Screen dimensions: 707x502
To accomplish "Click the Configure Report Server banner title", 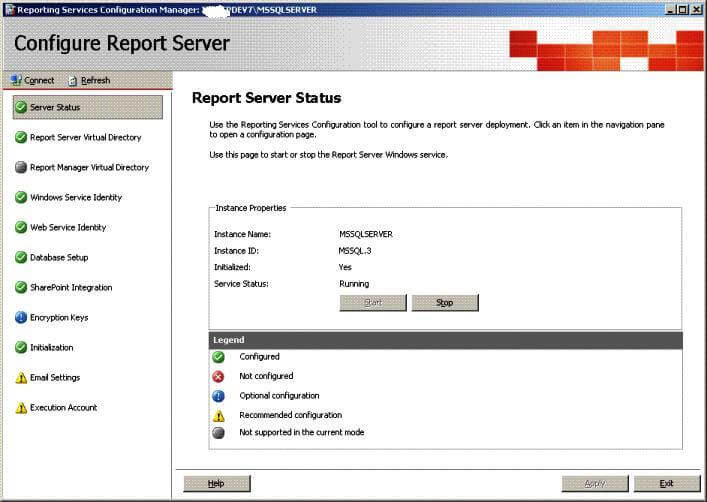I will (x=122, y=44).
